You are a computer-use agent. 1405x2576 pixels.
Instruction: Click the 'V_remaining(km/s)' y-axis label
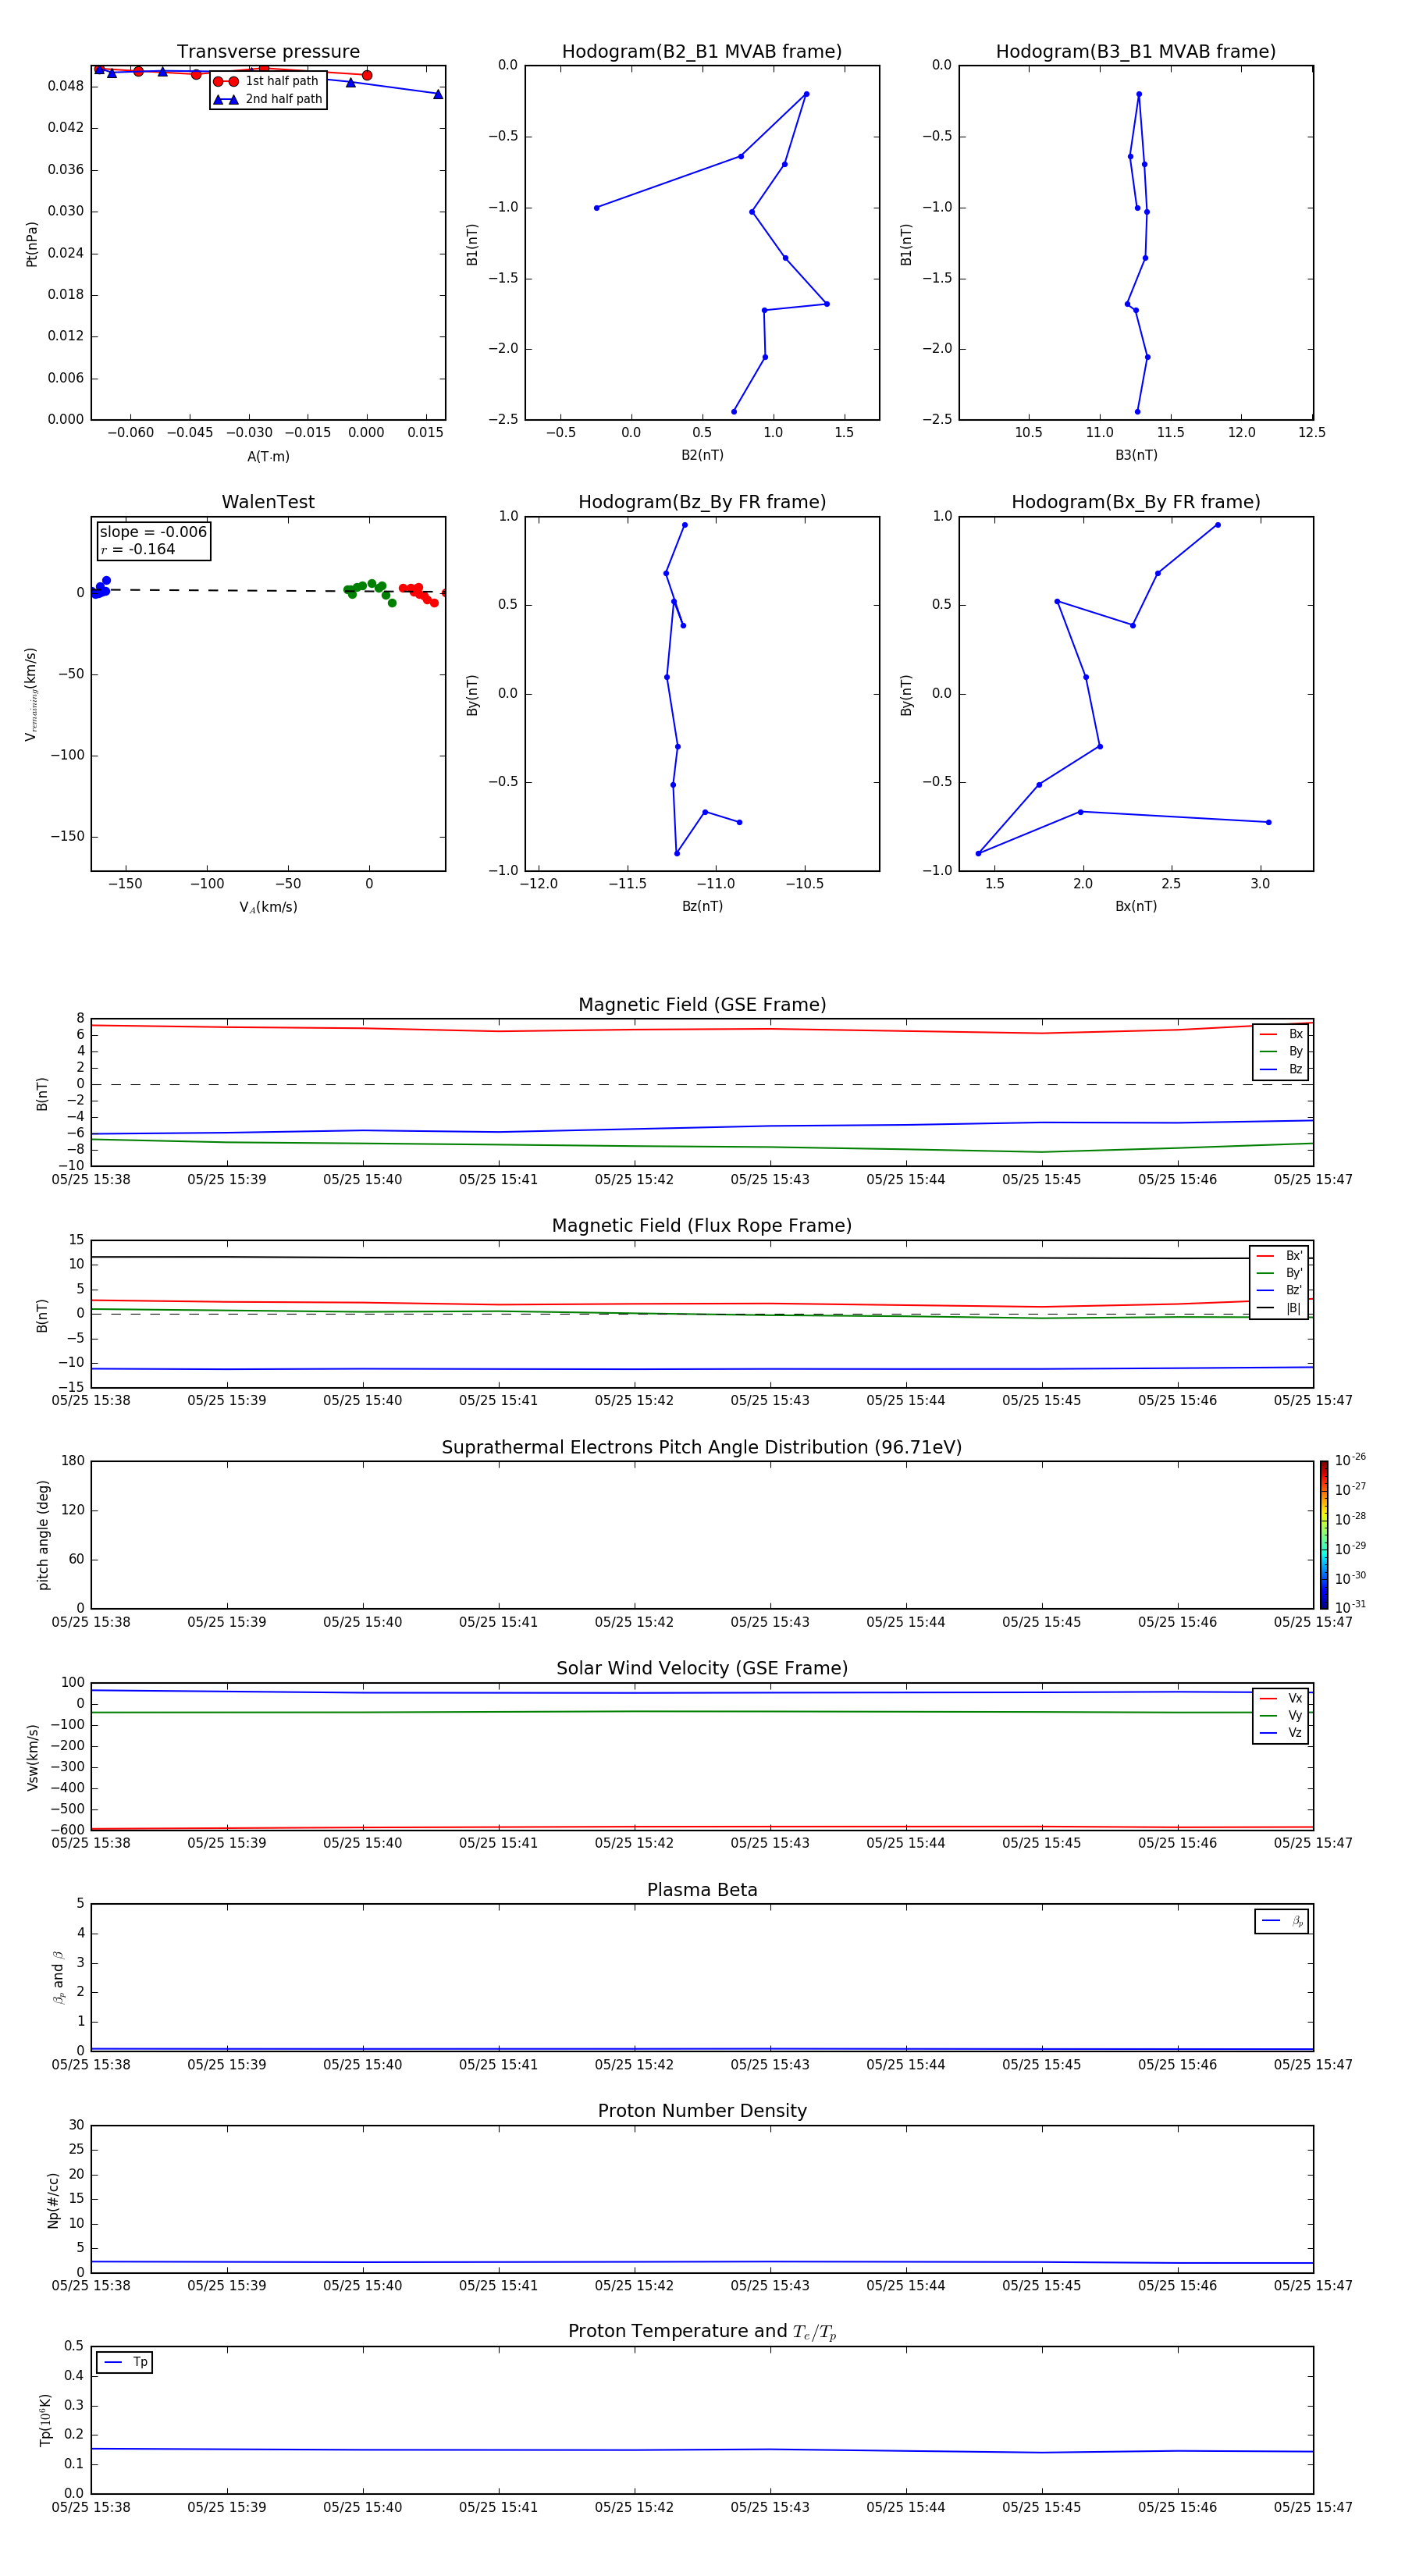click(x=32, y=694)
